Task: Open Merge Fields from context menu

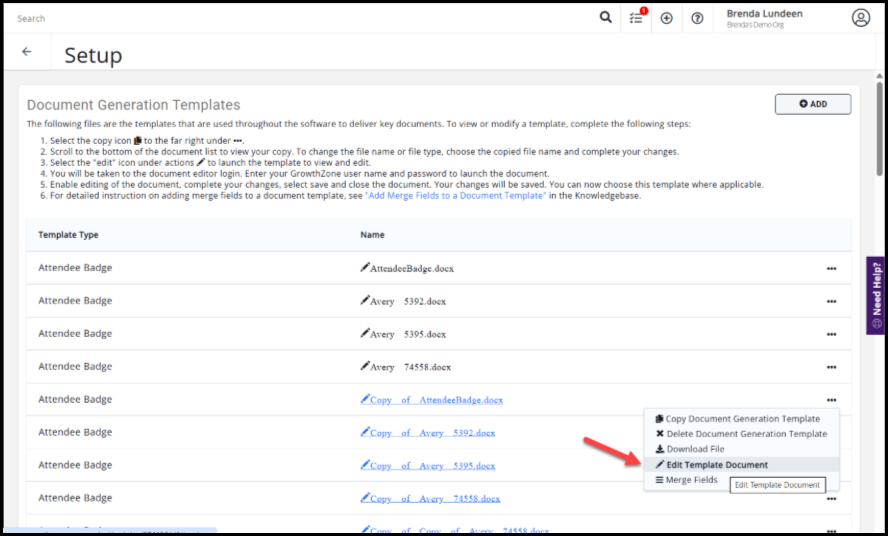Action: (691, 480)
